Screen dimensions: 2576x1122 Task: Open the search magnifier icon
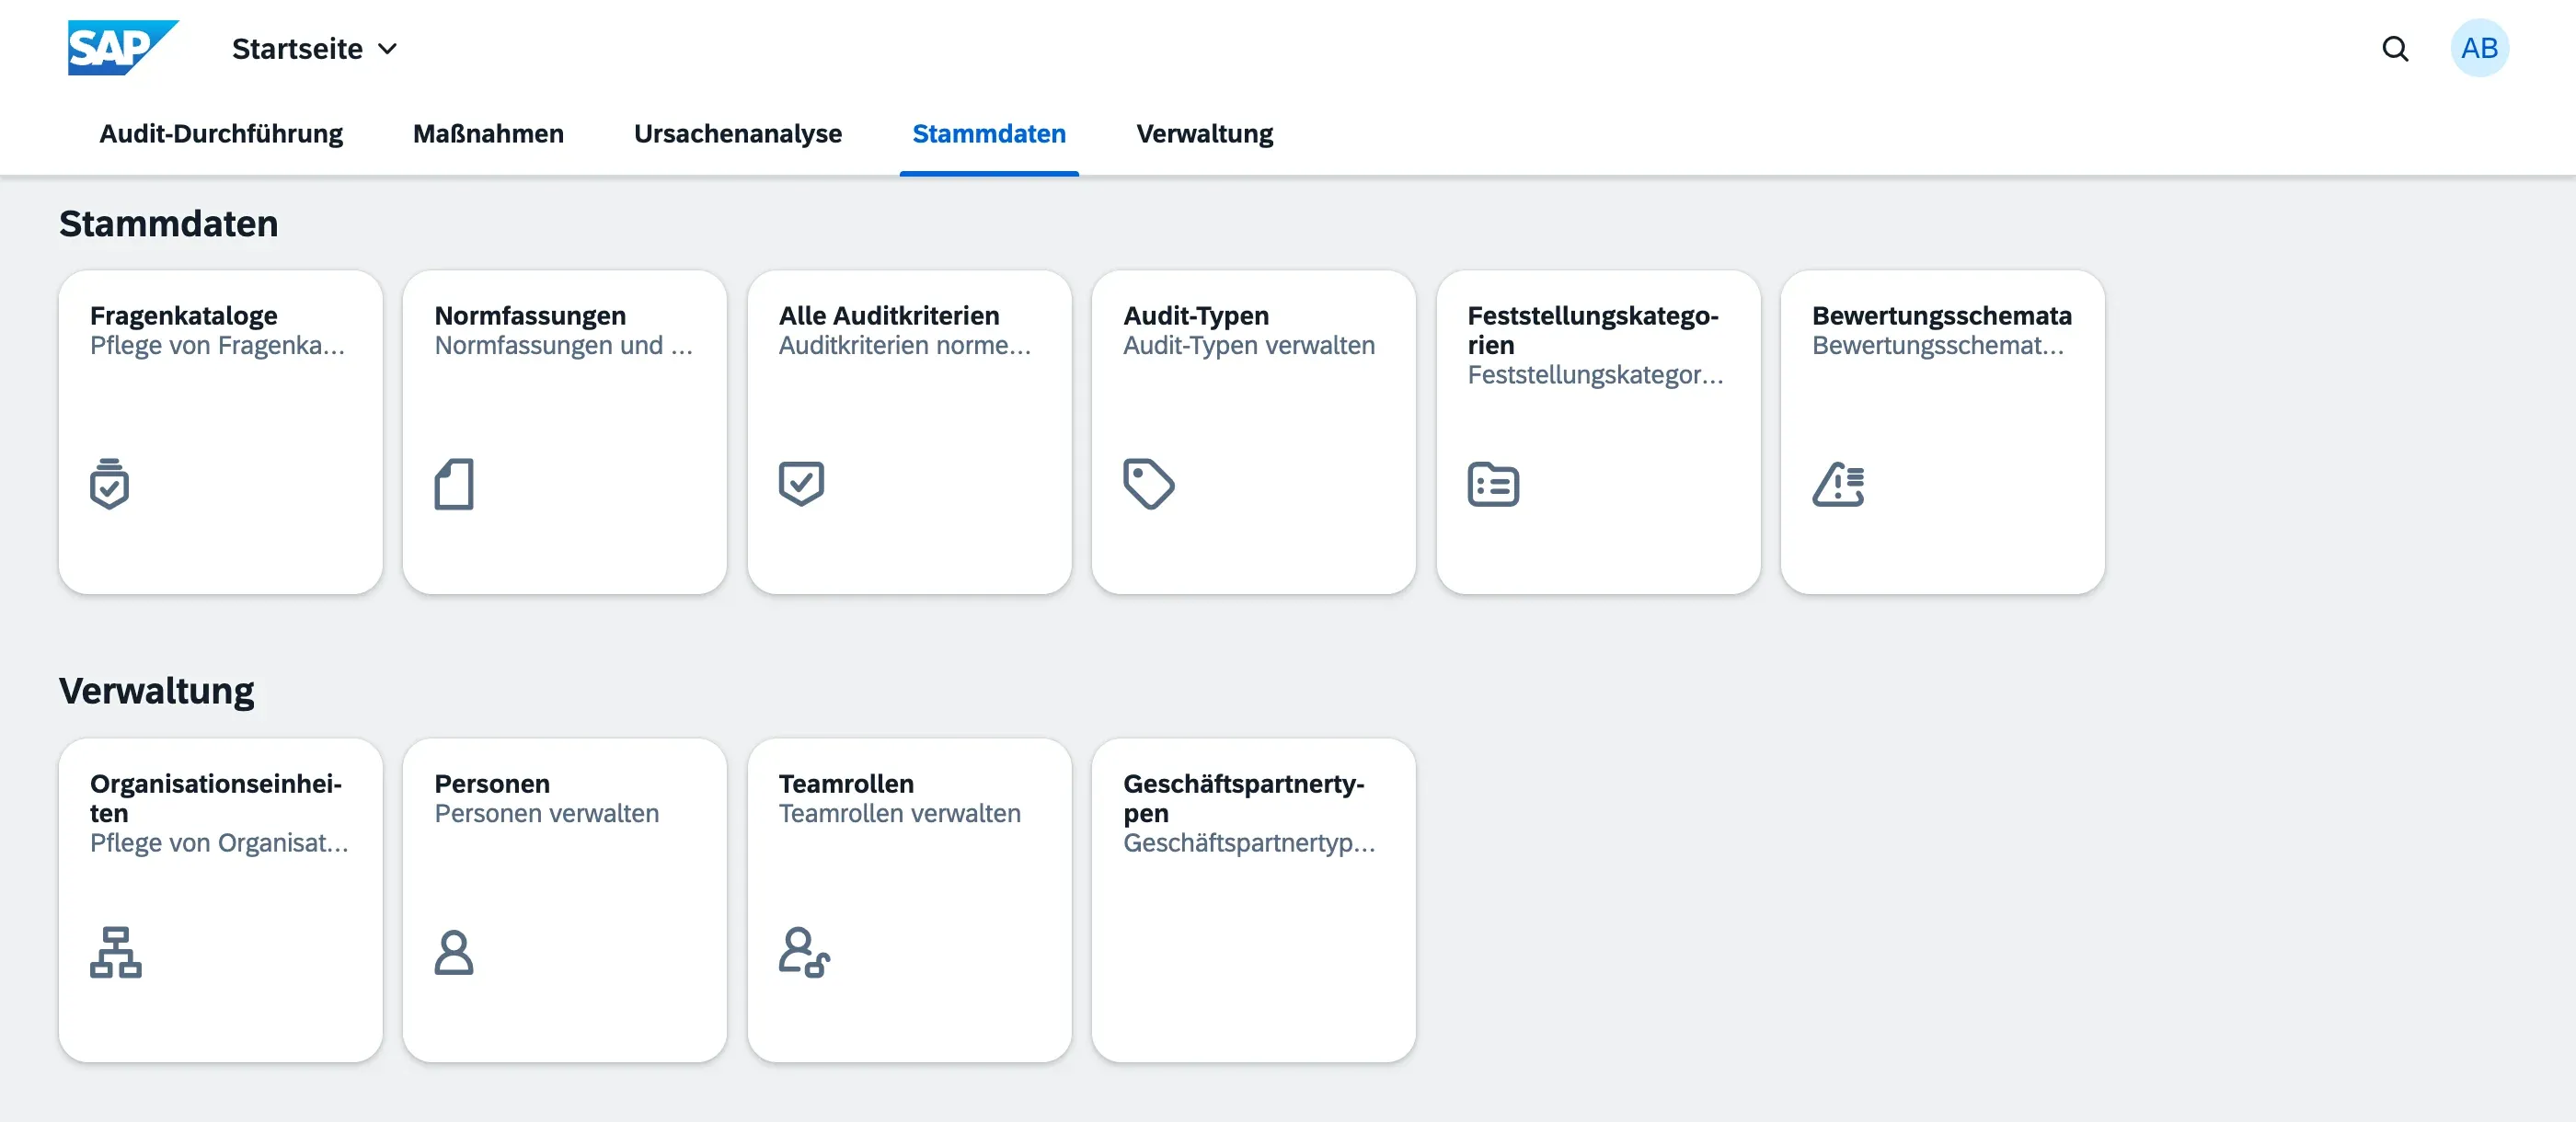tap(2395, 48)
